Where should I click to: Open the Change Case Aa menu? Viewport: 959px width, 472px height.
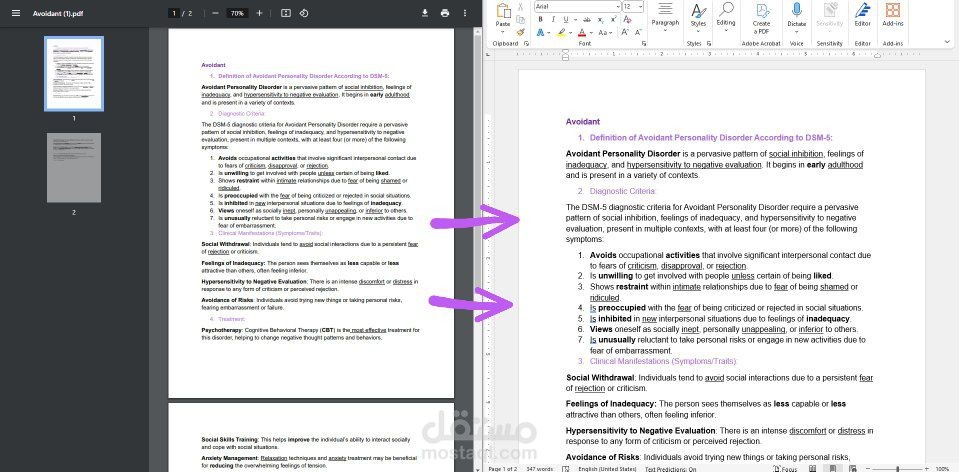tap(605, 32)
